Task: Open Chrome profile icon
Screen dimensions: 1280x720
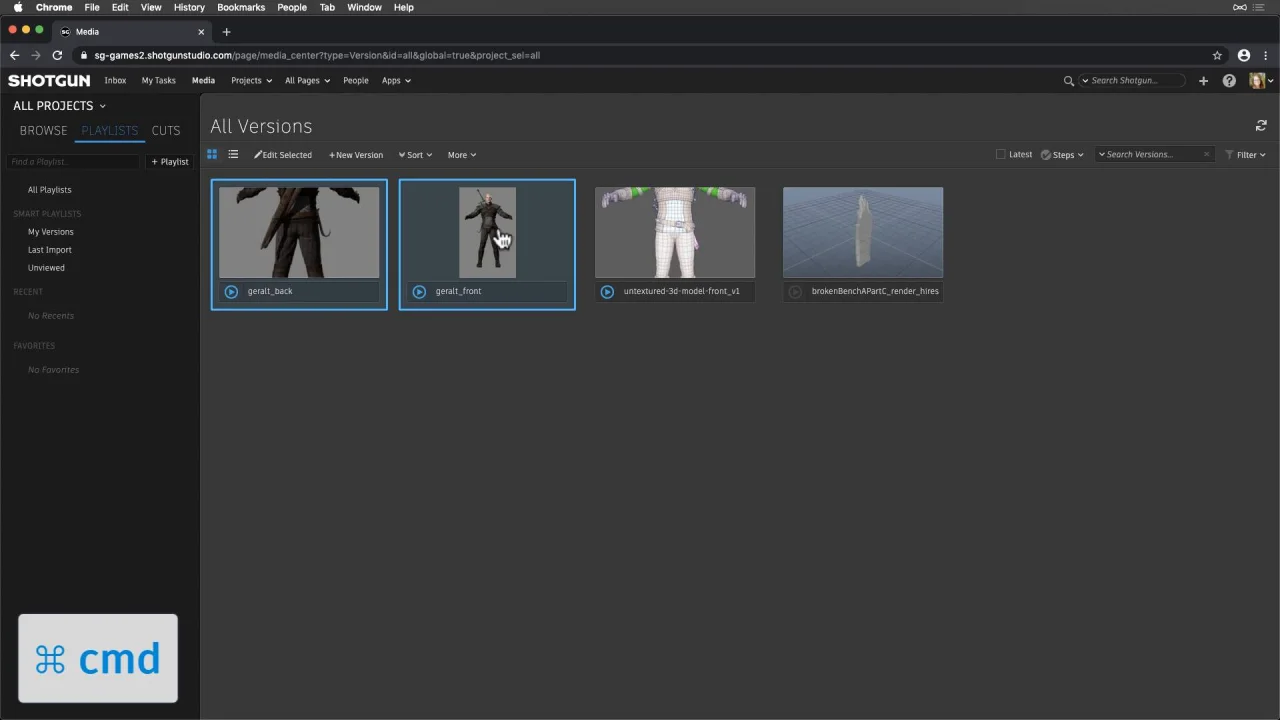Action: coord(1244,55)
